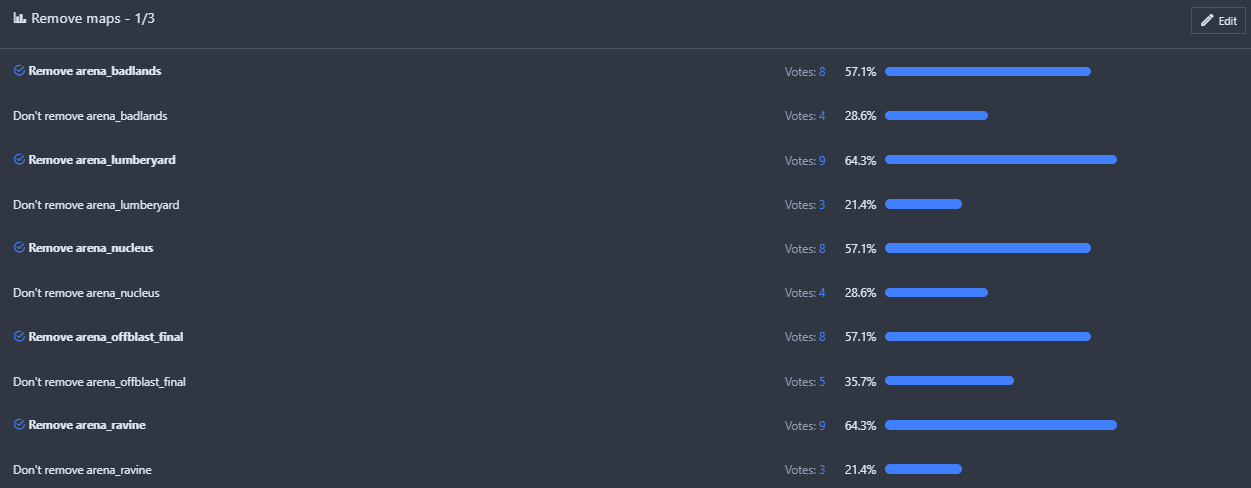Click the 64.3% result bar for Remove arena_ravine
Image resolution: width=1251 pixels, height=488 pixels.
point(1000,425)
